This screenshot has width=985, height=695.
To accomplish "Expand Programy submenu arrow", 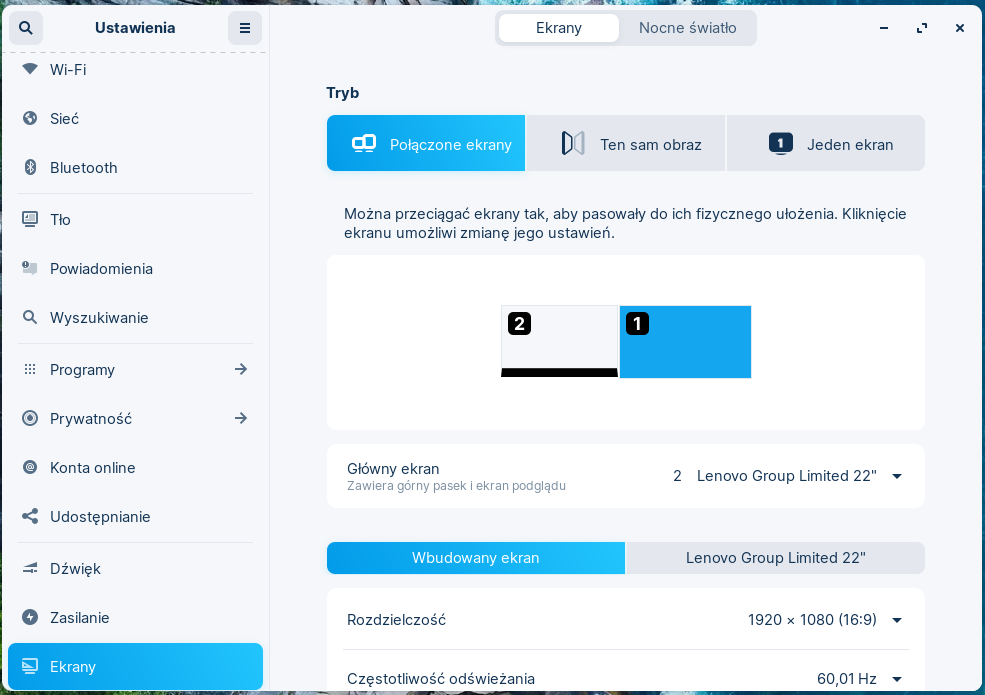I will coord(241,369).
